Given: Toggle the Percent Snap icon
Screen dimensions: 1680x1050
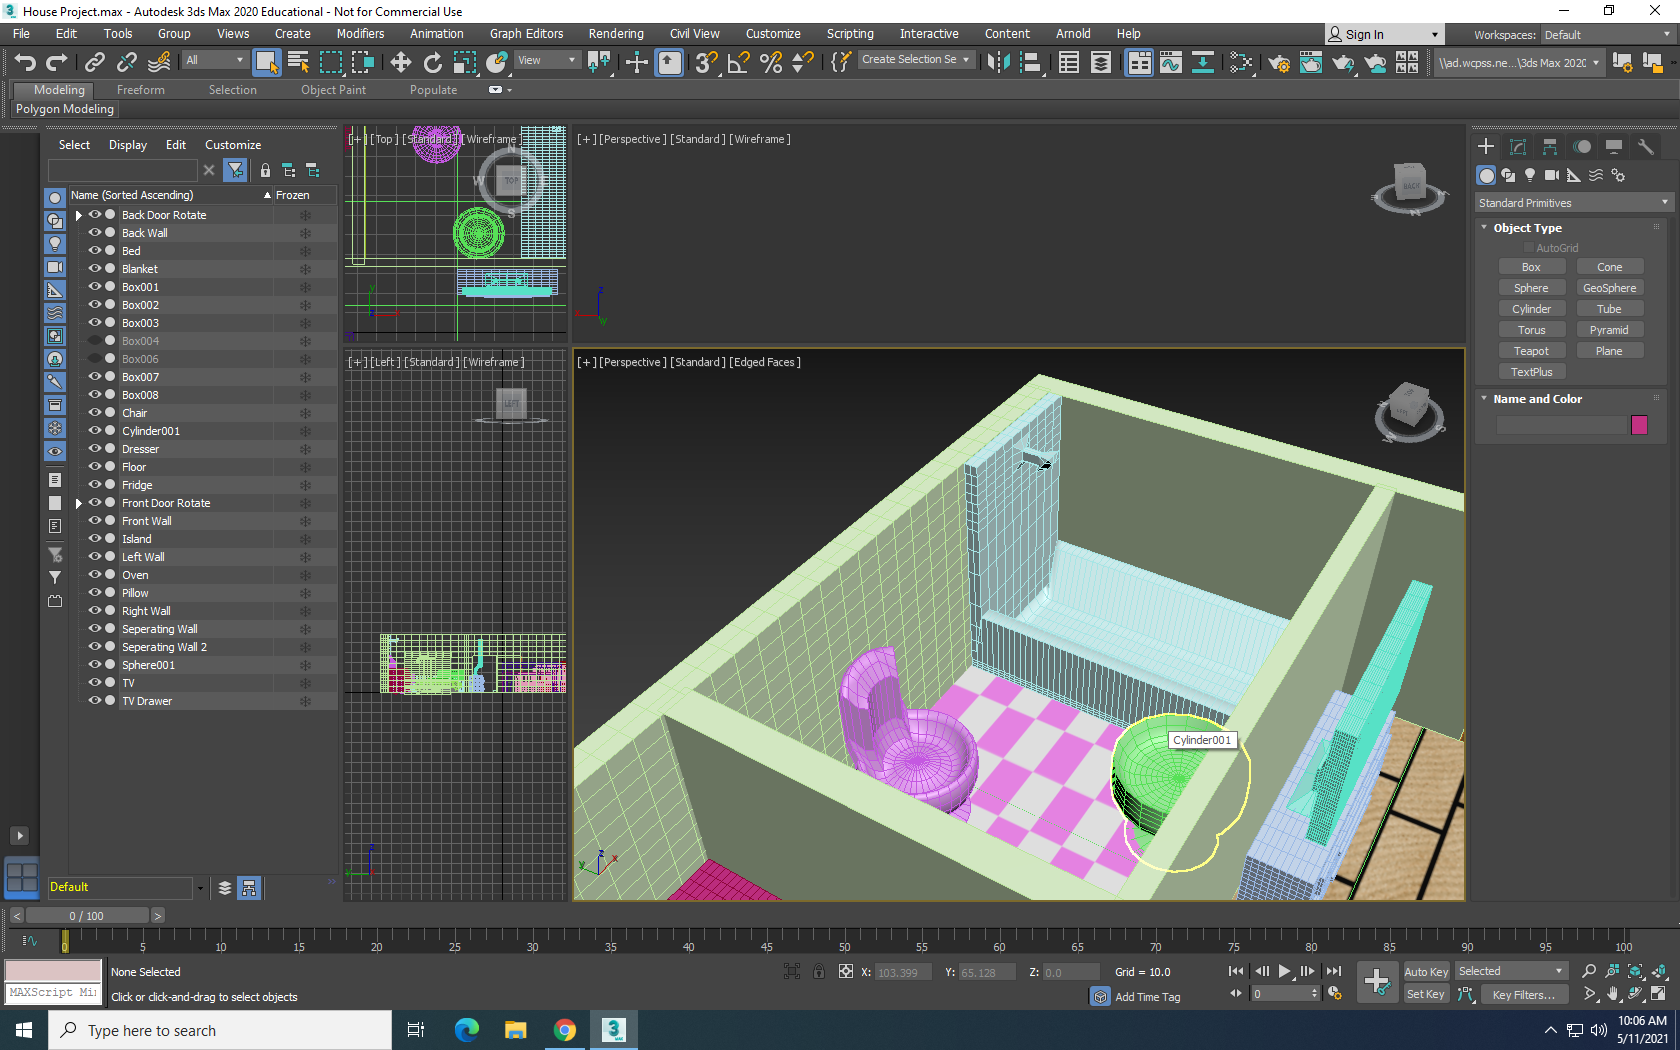Looking at the screenshot, I should tap(770, 62).
